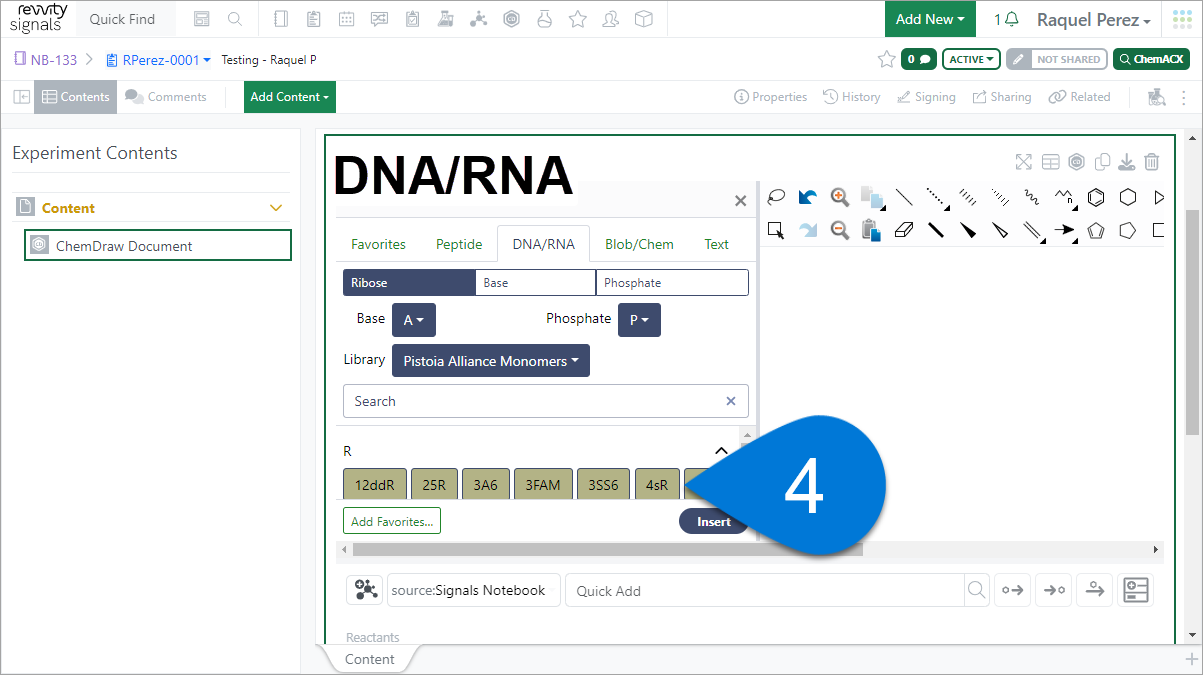Click the Add Favorites button
The width and height of the screenshot is (1203, 675).
392,521
